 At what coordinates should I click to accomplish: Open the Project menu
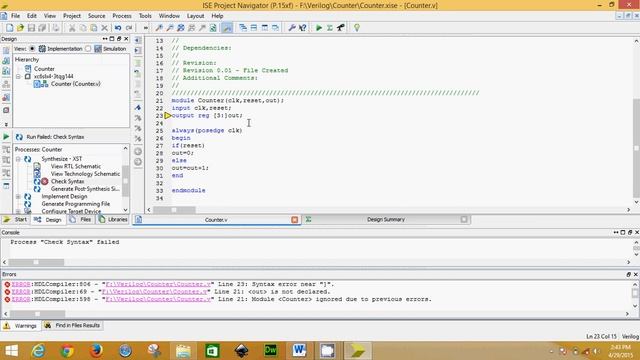point(72,16)
